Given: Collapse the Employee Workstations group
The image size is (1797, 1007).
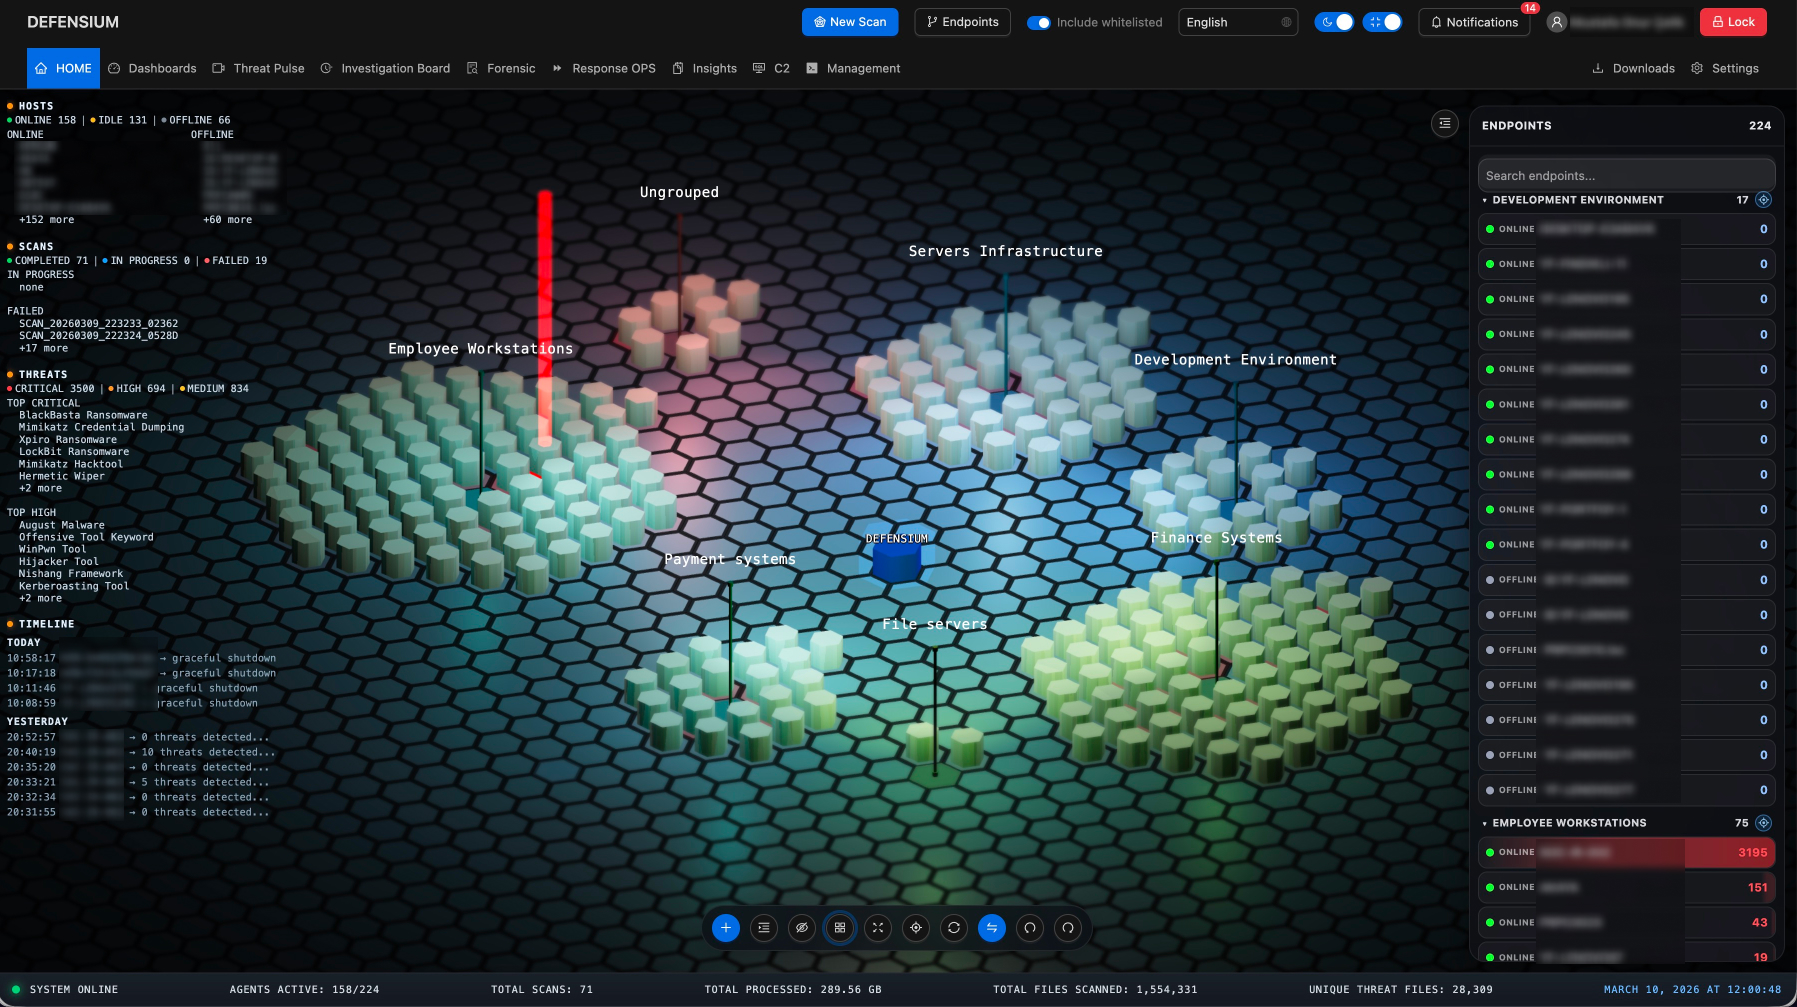Looking at the screenshot, I should point(1485,823).
